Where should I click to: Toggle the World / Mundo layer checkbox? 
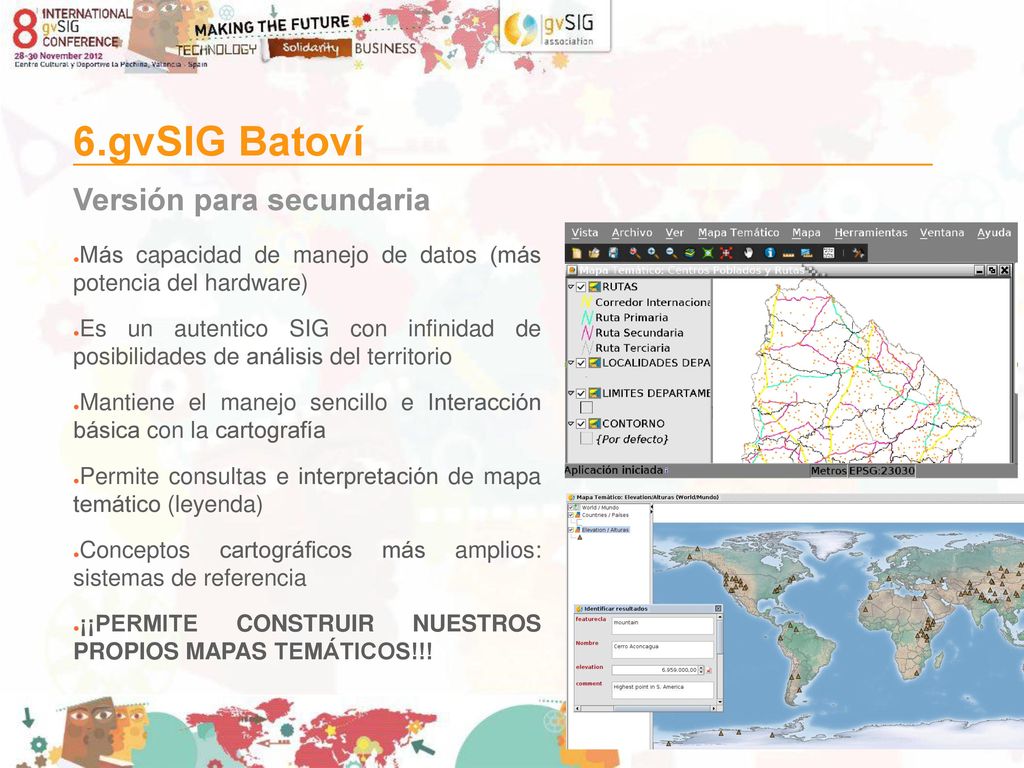click(571, 507)
